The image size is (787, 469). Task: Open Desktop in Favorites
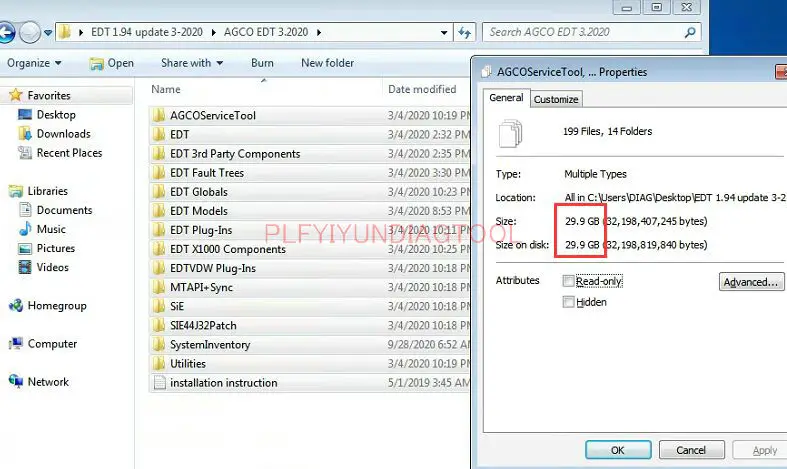(56, 114)
